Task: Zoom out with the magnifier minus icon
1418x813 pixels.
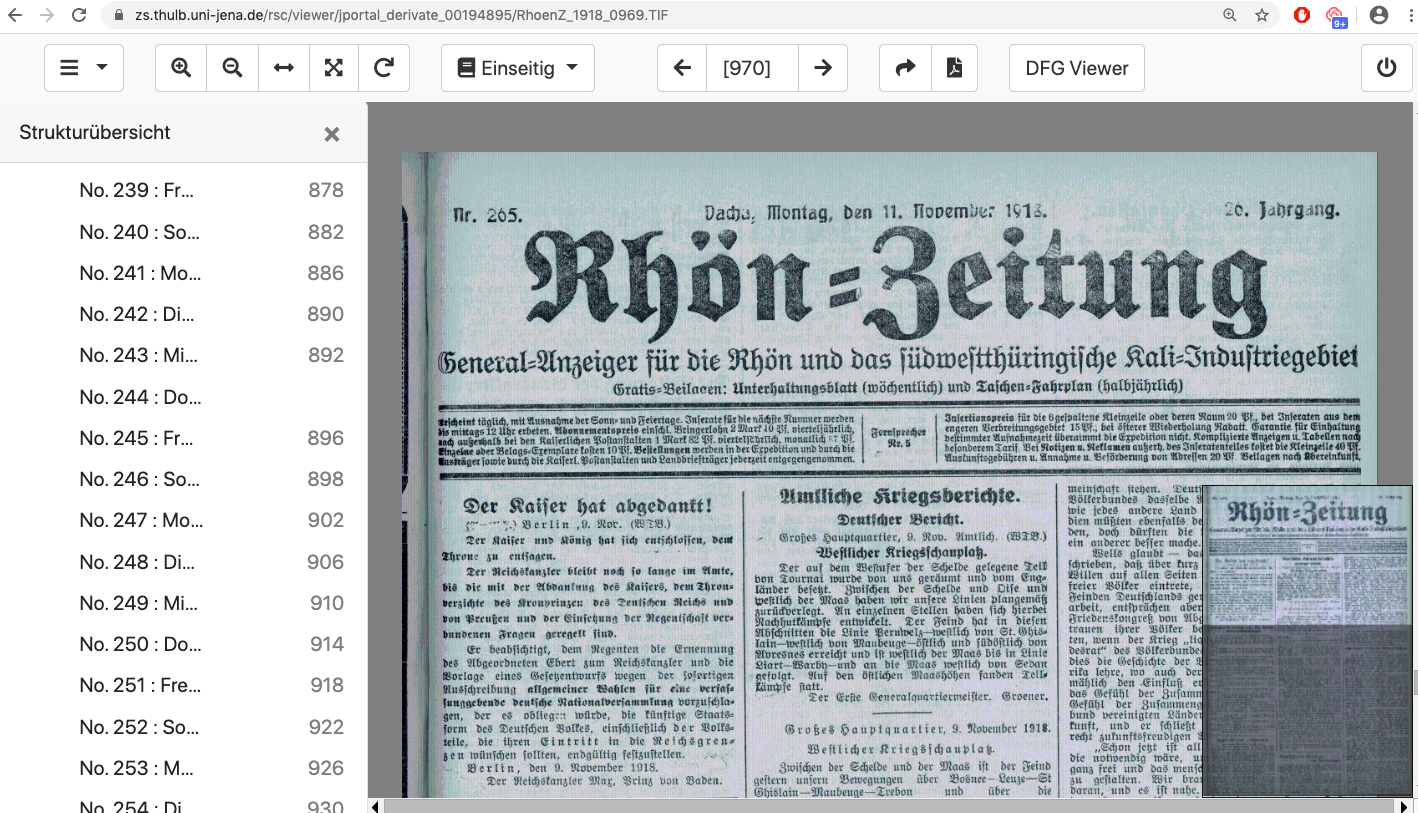Action: (232, 68)
